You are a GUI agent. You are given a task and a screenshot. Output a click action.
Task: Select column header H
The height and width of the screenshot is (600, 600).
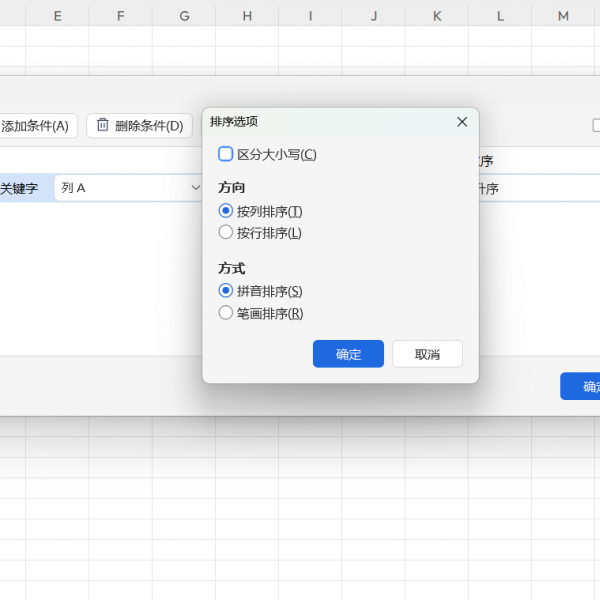coord(247,15)
